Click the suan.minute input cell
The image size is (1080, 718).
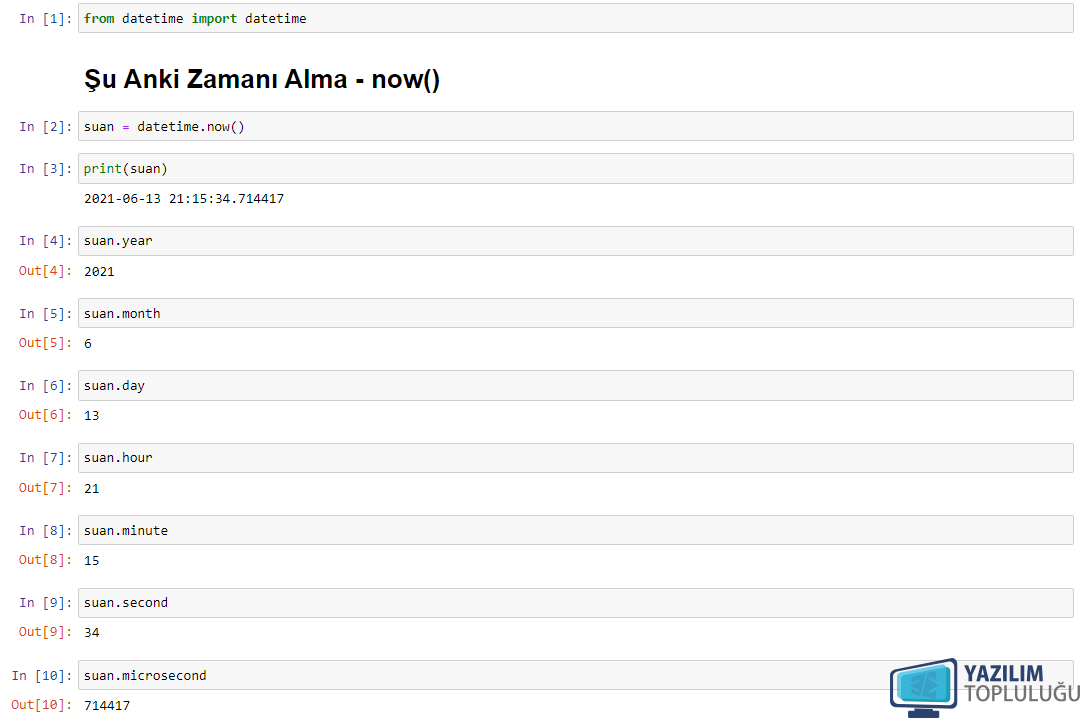click(576, 530)
